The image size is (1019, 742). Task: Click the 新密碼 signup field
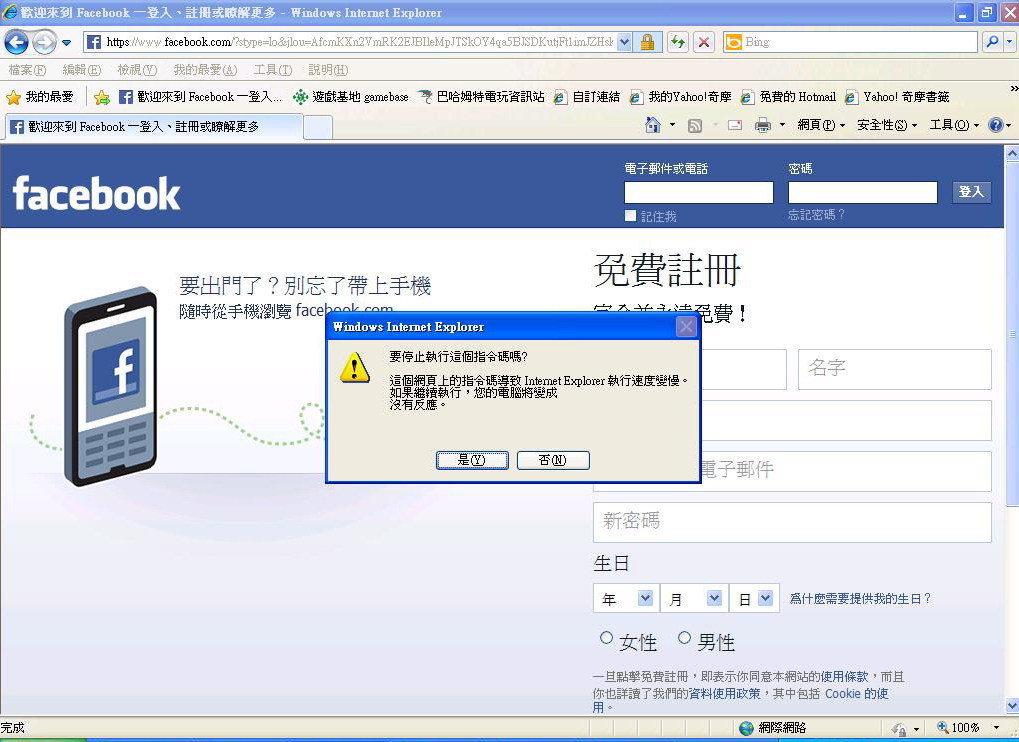click(x=792, y=522)
